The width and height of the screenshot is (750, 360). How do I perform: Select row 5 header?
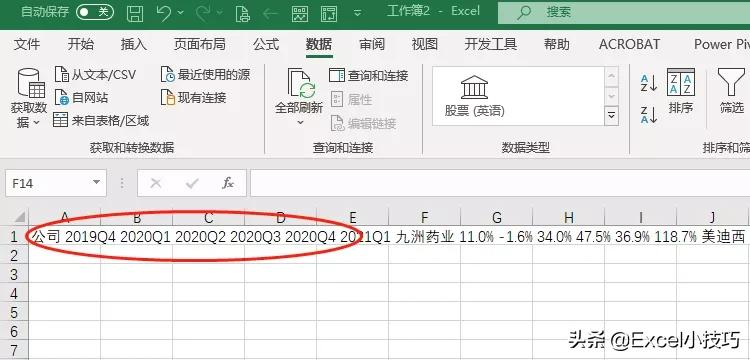coord(14,312)
